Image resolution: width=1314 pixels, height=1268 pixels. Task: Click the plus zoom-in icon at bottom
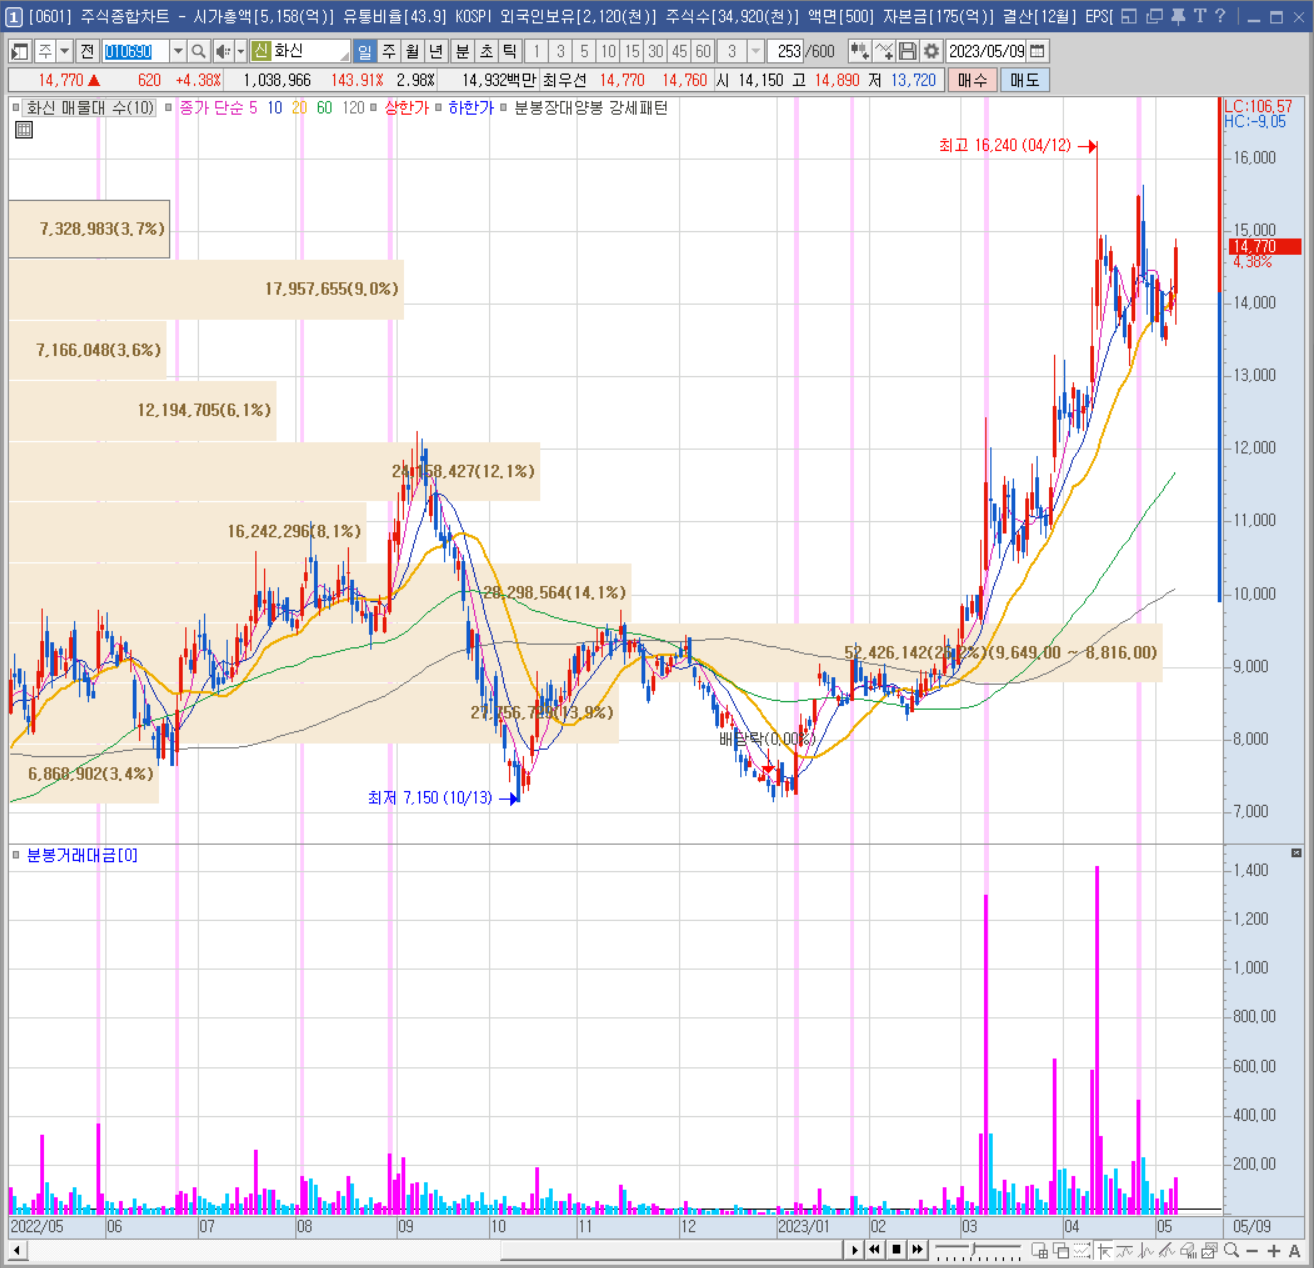pos(1273,1250)
